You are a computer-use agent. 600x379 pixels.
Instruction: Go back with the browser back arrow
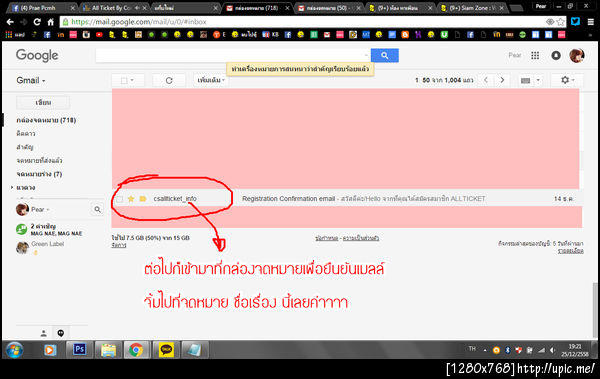(x=10, y=22)
